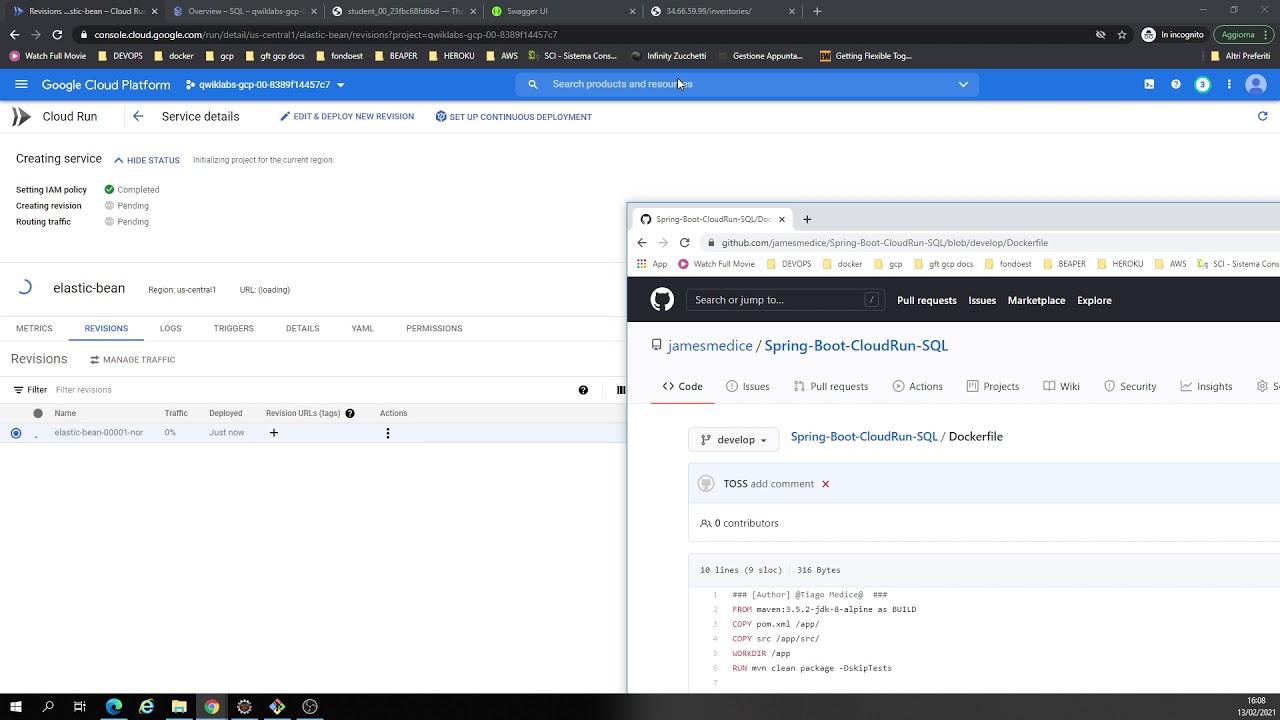This screenshot has width=1280, height=720.
Task: Open the notifications badge showing 3
Action: pyautogui.click(x=1202, y=85)
